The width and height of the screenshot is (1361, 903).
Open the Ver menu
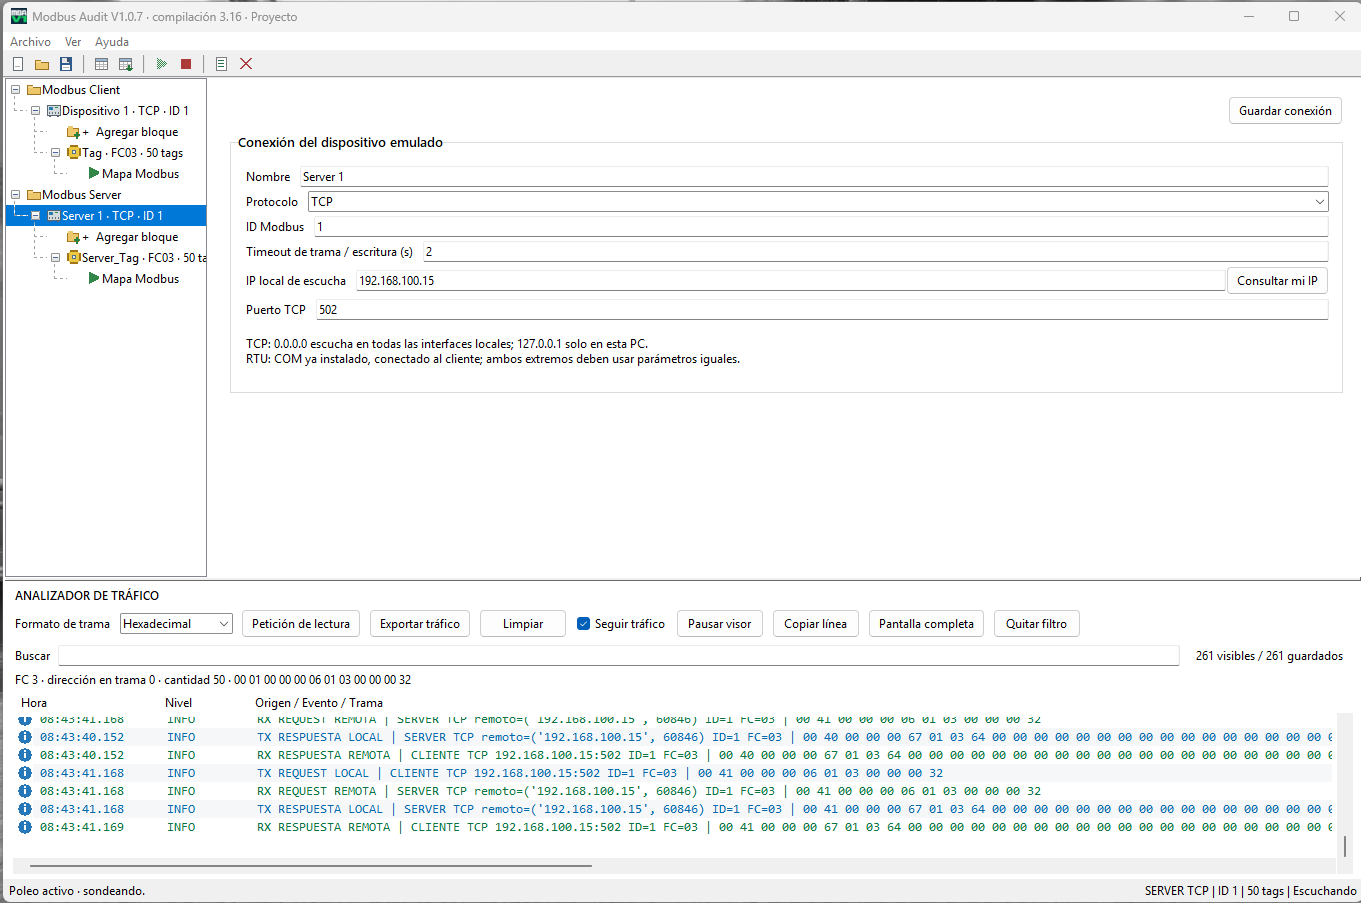[x=73, y=42]
